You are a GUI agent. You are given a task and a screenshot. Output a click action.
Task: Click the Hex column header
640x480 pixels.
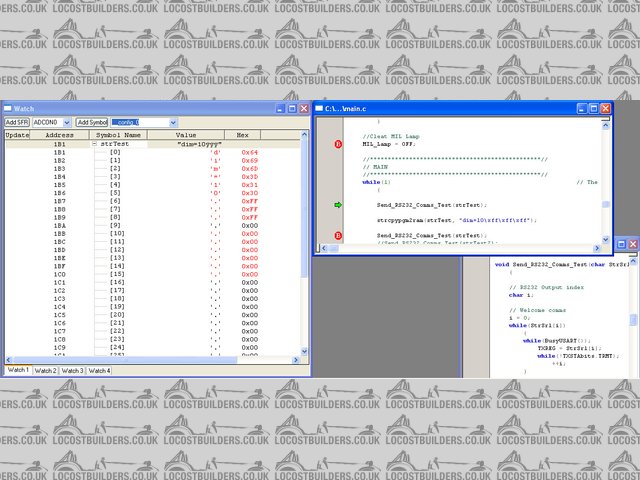(x=242, y=135)
